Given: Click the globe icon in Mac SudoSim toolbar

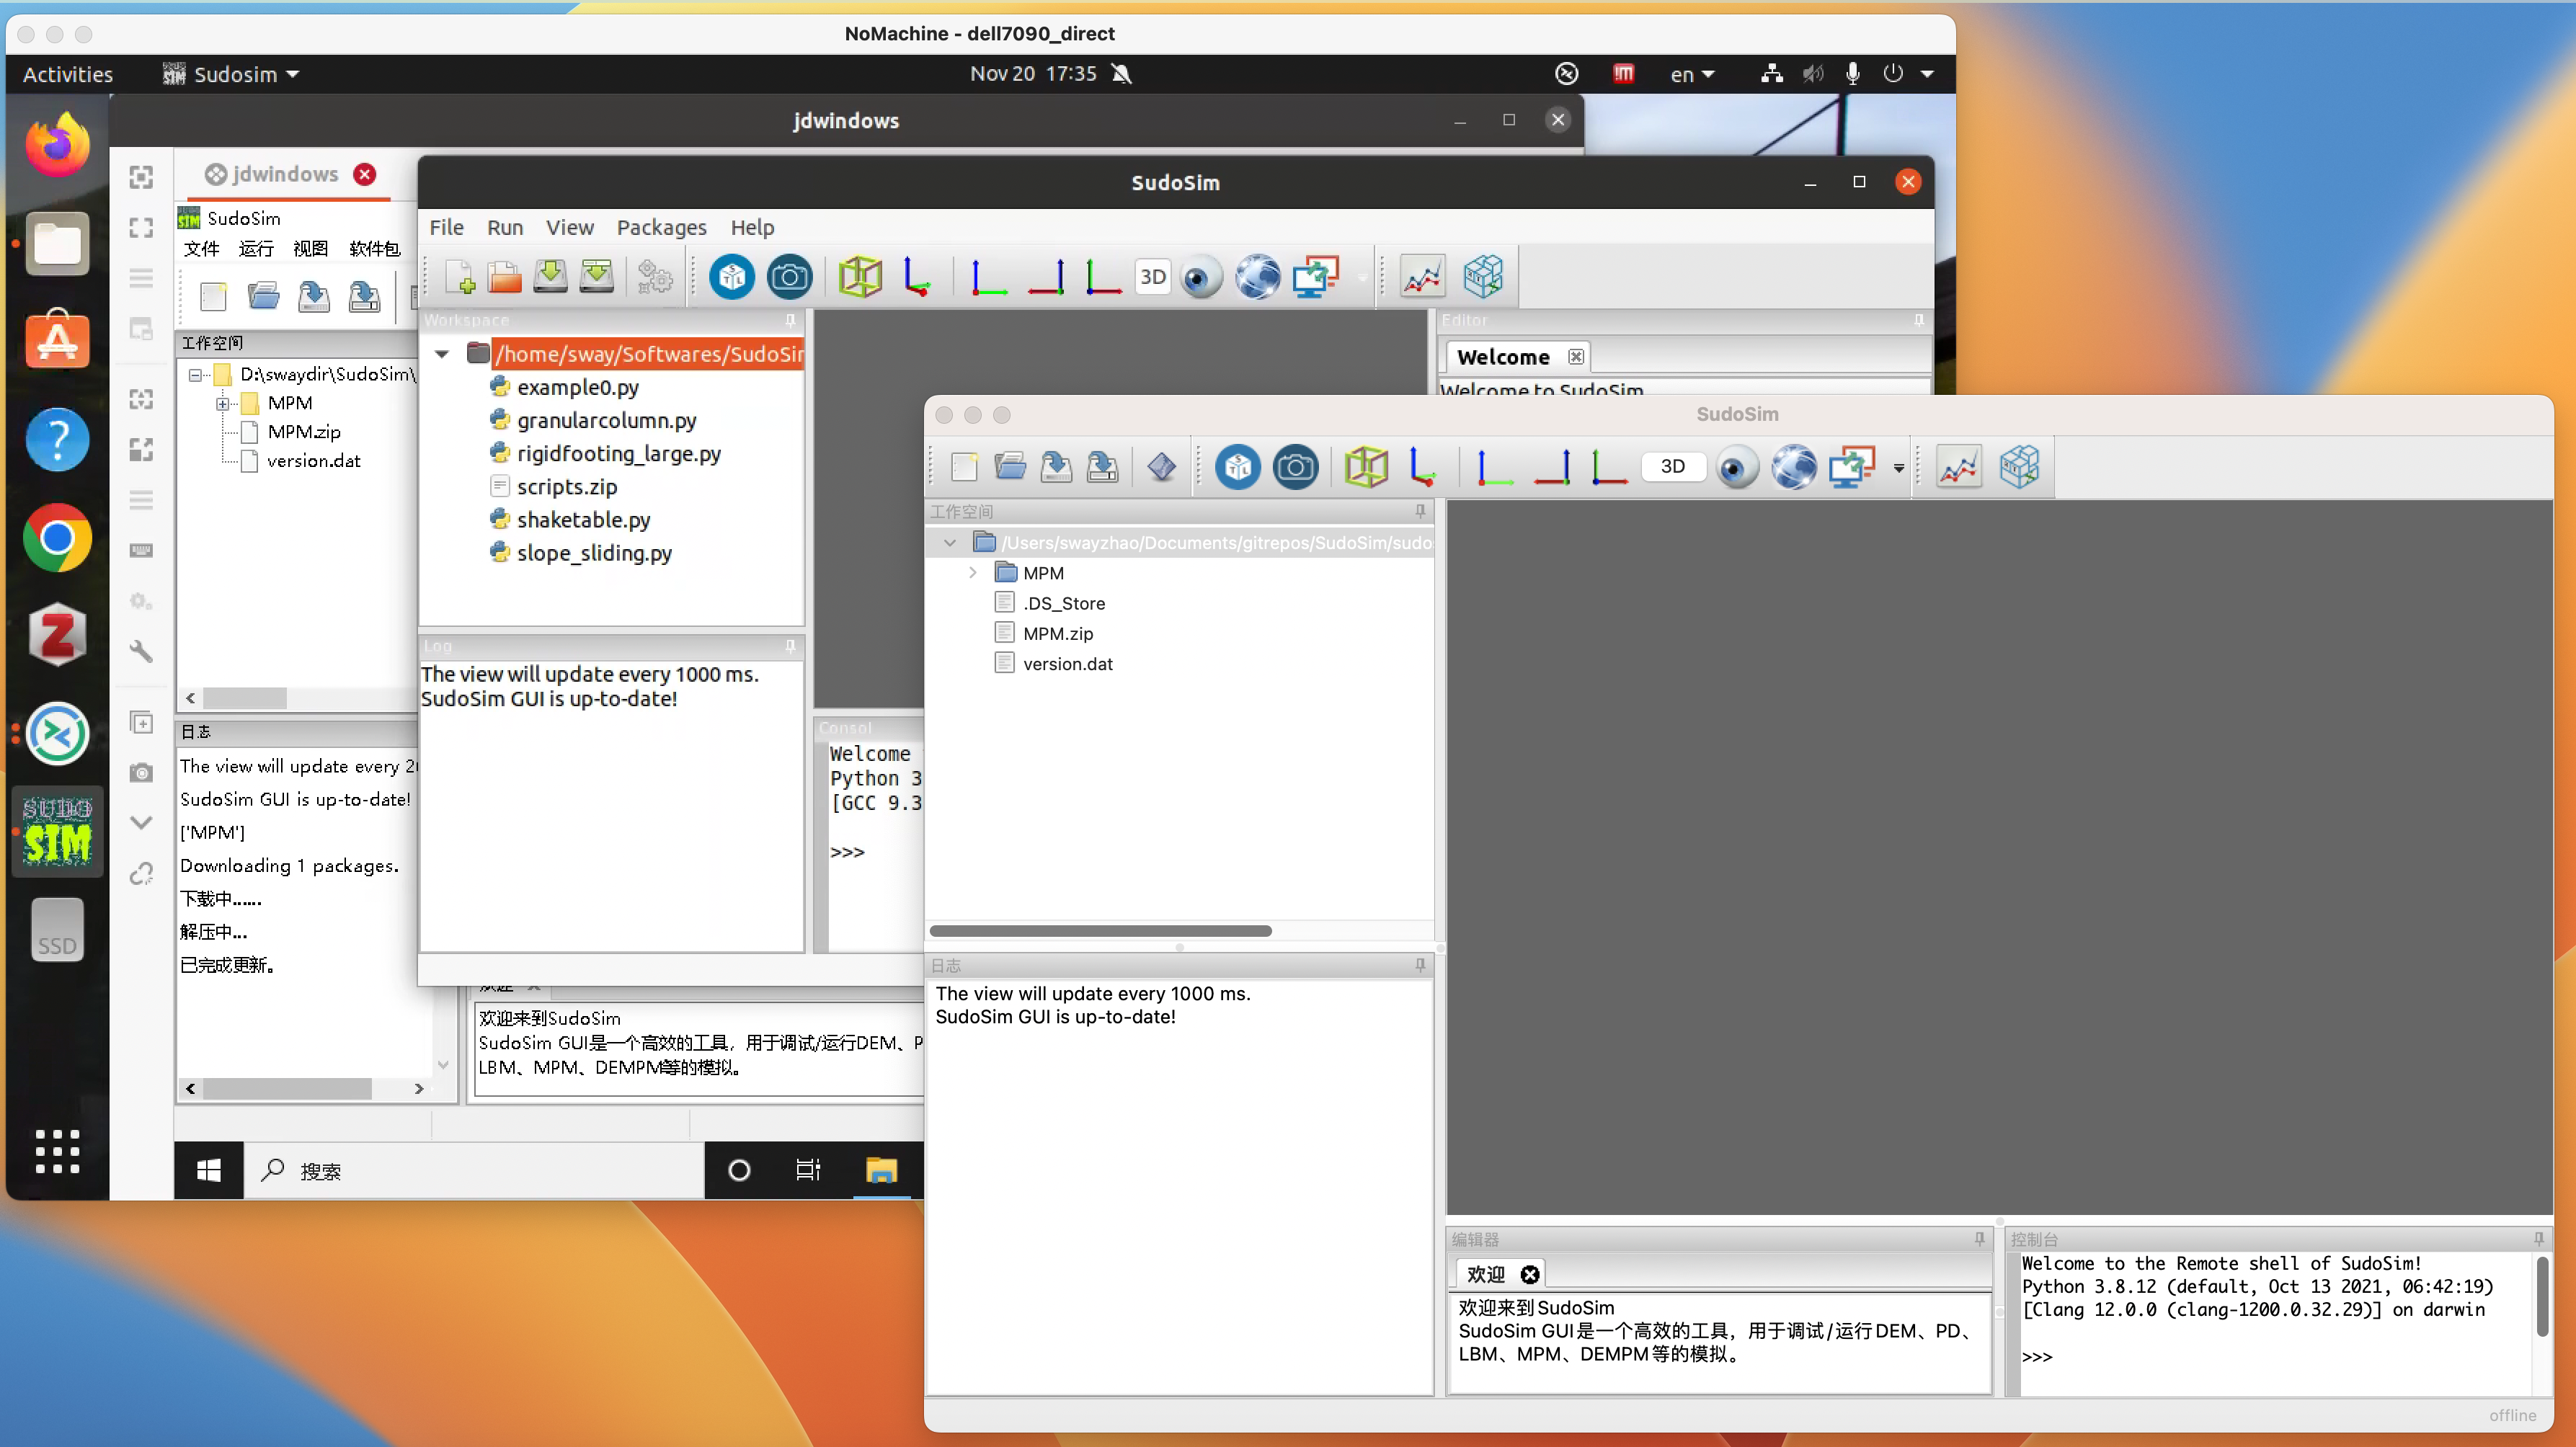Looking at the screenshot, I should [x=1794, y=467].
